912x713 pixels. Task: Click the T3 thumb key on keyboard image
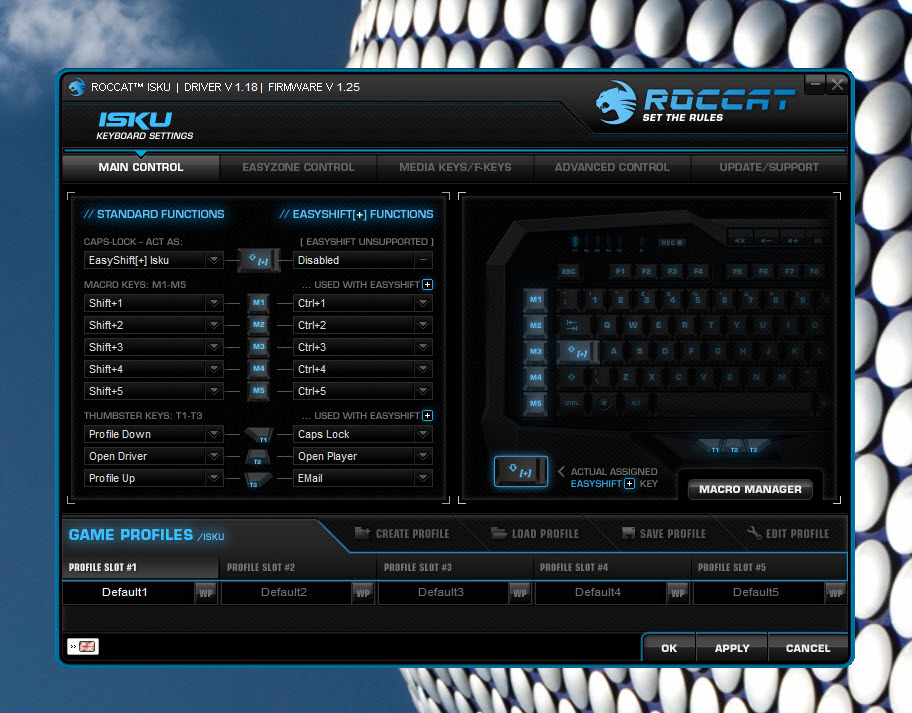pos(754,449)
